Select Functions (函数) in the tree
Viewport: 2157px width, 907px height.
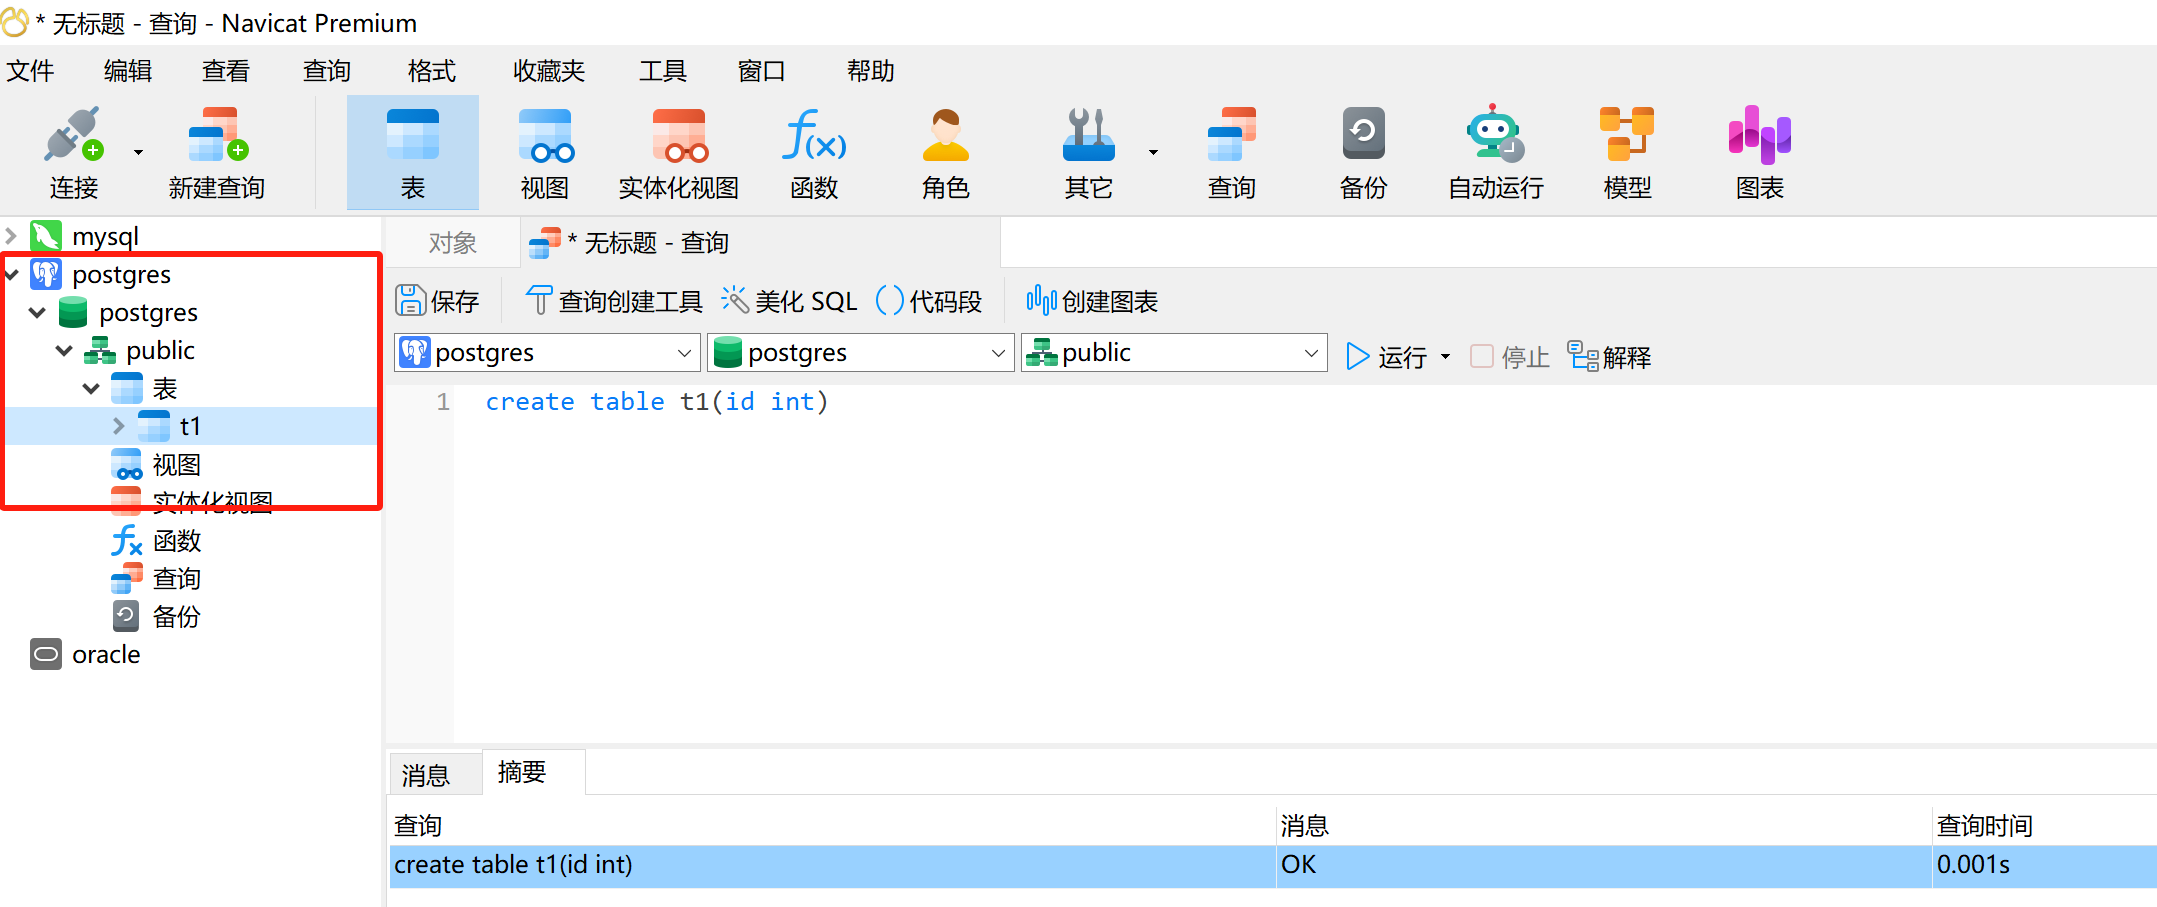176,541
